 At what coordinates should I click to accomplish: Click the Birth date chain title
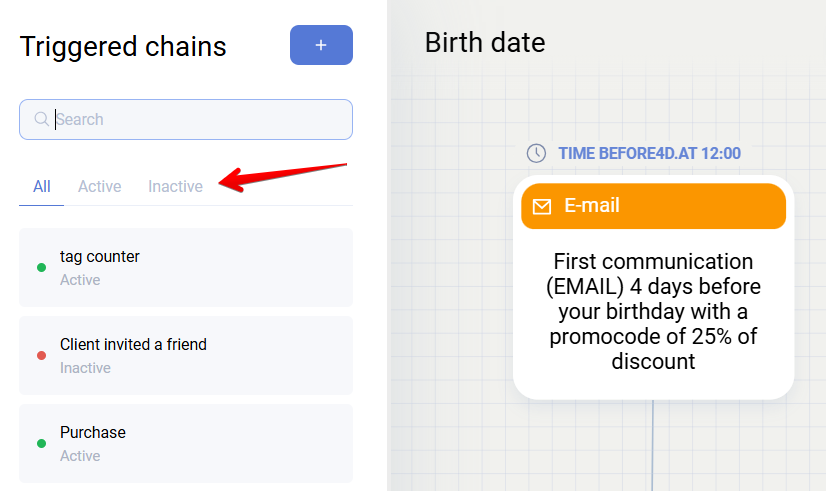[x=485, y=43]
